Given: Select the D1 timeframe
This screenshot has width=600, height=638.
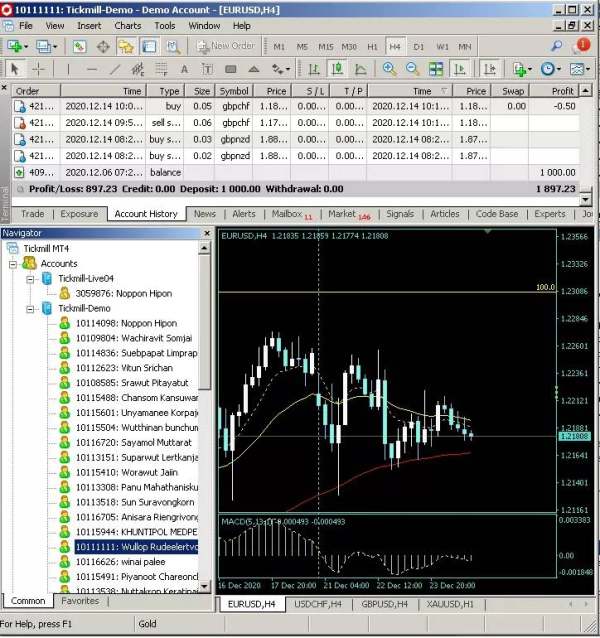Looking at the screenshot, I should pyautogui.click(x=419, y=47).
